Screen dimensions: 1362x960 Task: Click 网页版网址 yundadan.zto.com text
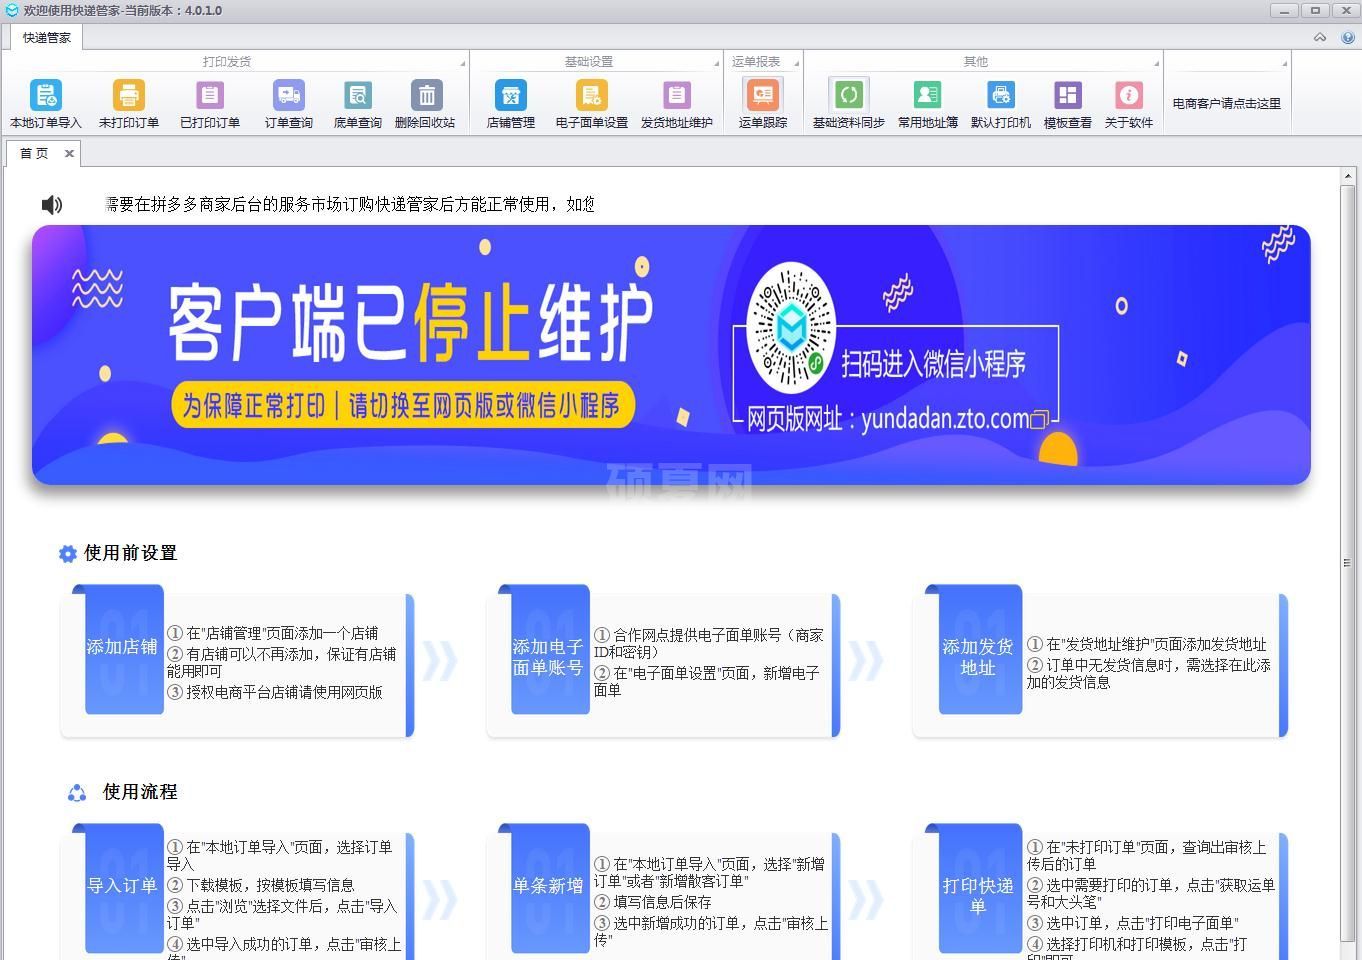[x=888, y=419]
